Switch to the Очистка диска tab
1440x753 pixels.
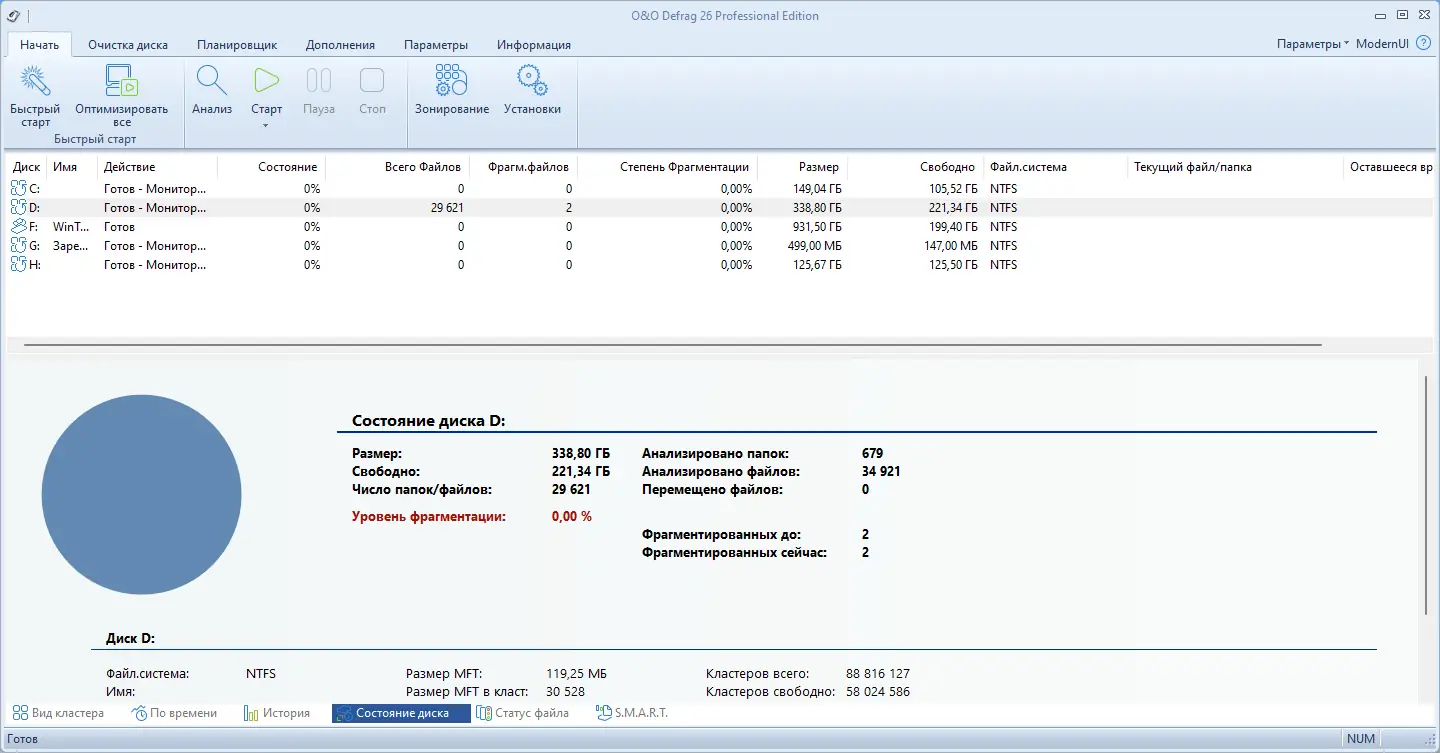click(128, 45)
